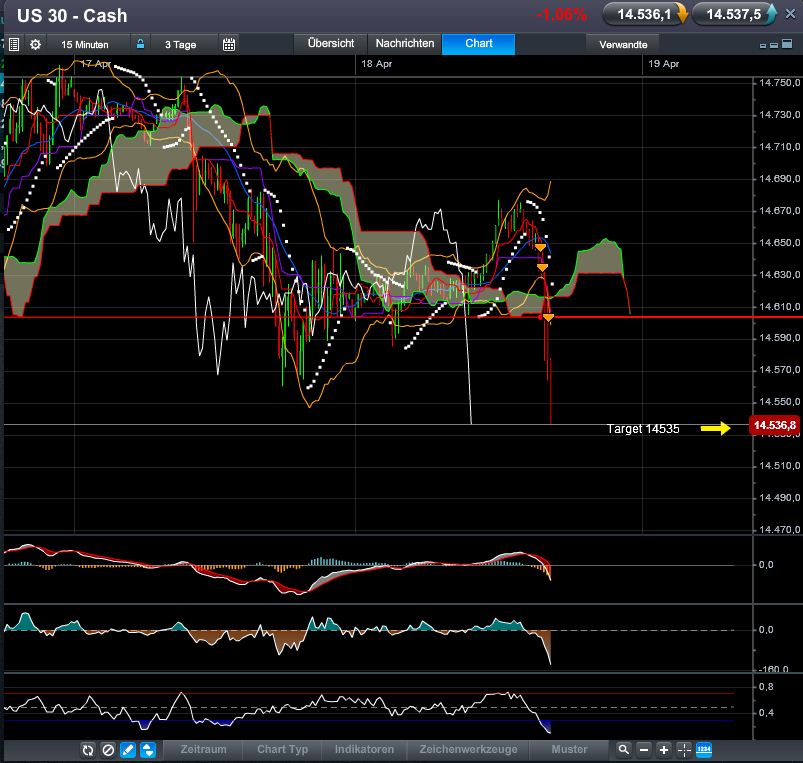Toggle the lock icon next to 3 Tage
Viewport: 803px width, 763px height.
[140, 45]
